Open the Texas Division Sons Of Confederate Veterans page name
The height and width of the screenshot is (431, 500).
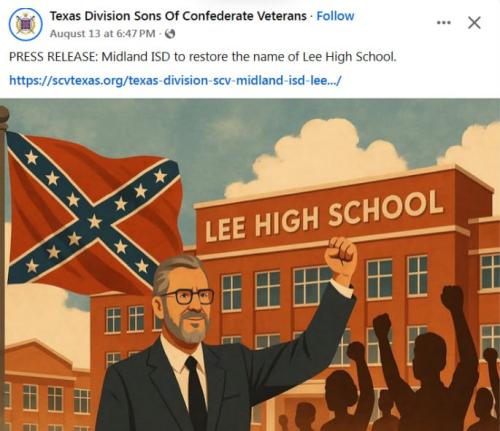pyautogui.click(x=178, y=16)
